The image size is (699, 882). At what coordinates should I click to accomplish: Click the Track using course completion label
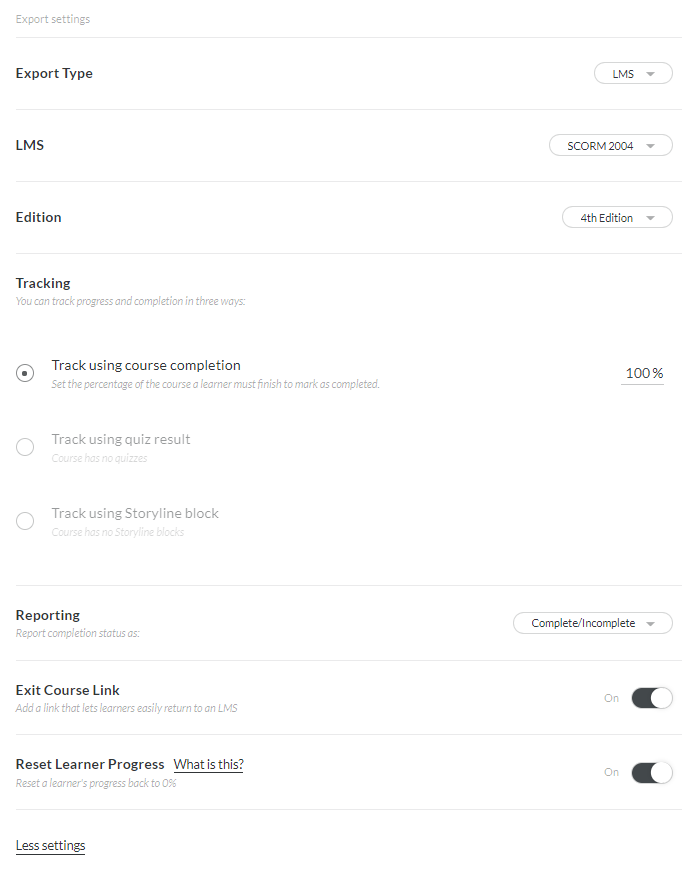pos(146,365)
